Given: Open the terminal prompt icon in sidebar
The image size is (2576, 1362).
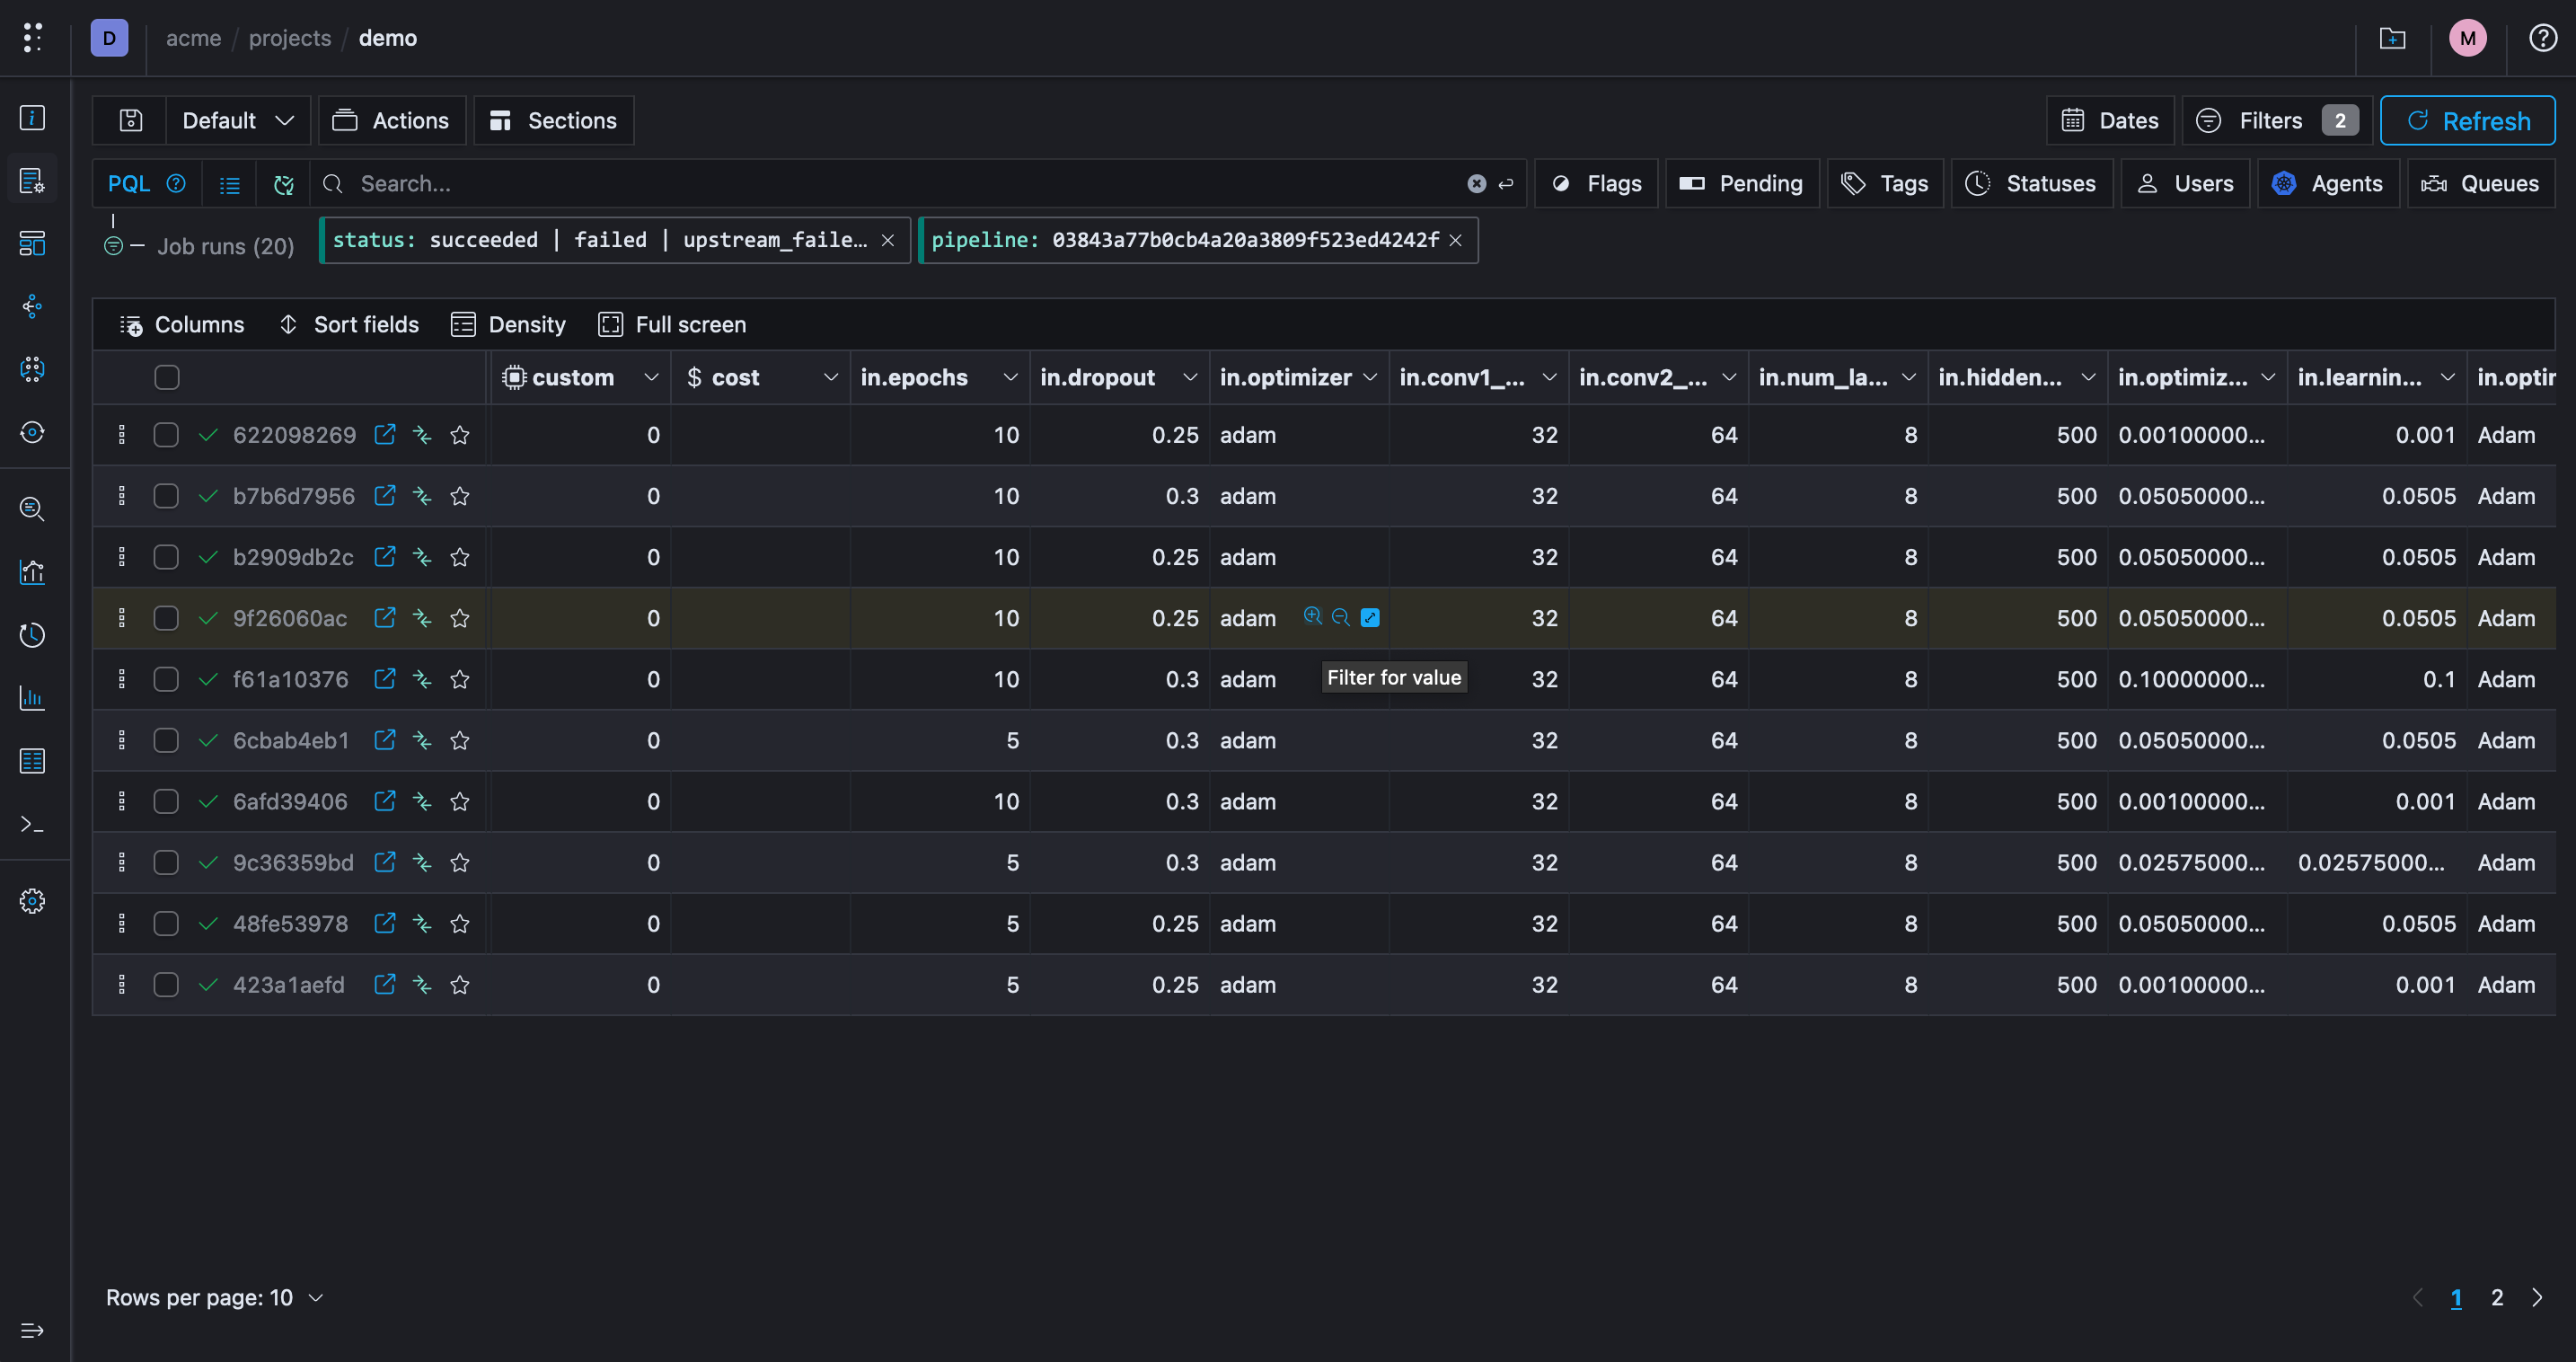Looking at the screenshot, I should click(x=32, y=824).
